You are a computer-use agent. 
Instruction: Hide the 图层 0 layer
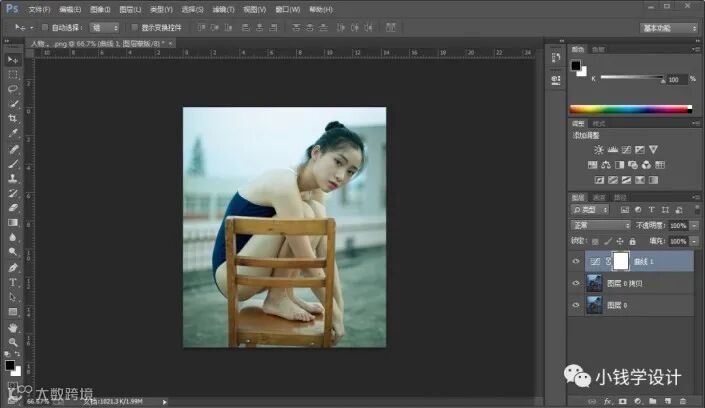(576, 305)
